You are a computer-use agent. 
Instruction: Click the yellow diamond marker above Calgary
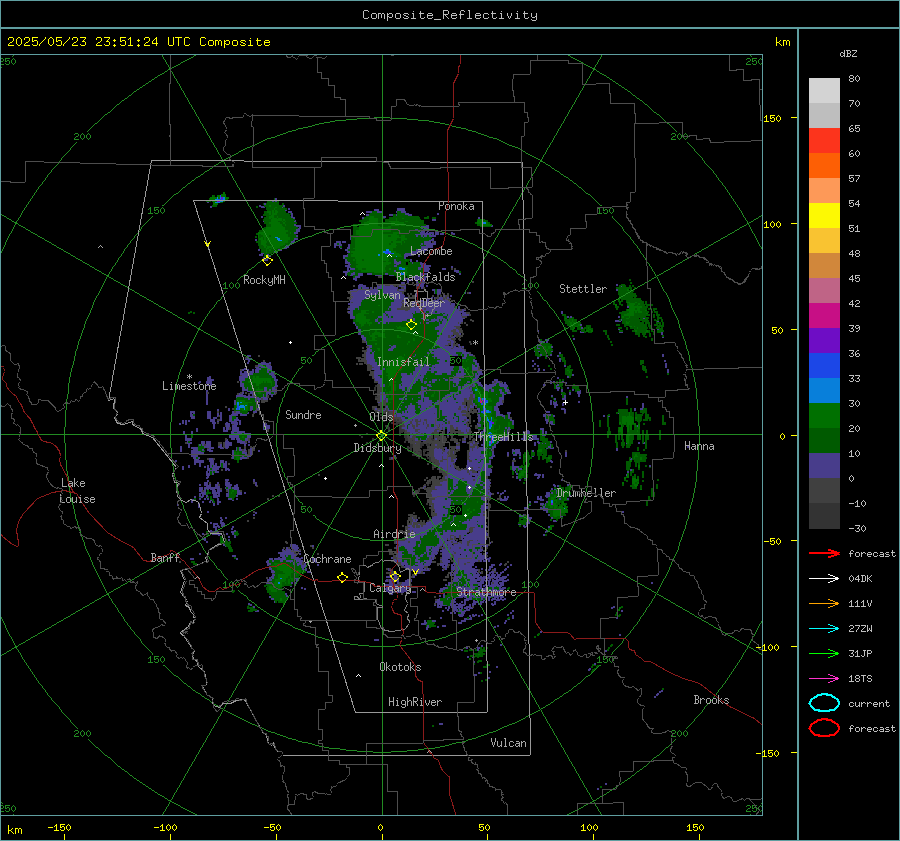395,576
